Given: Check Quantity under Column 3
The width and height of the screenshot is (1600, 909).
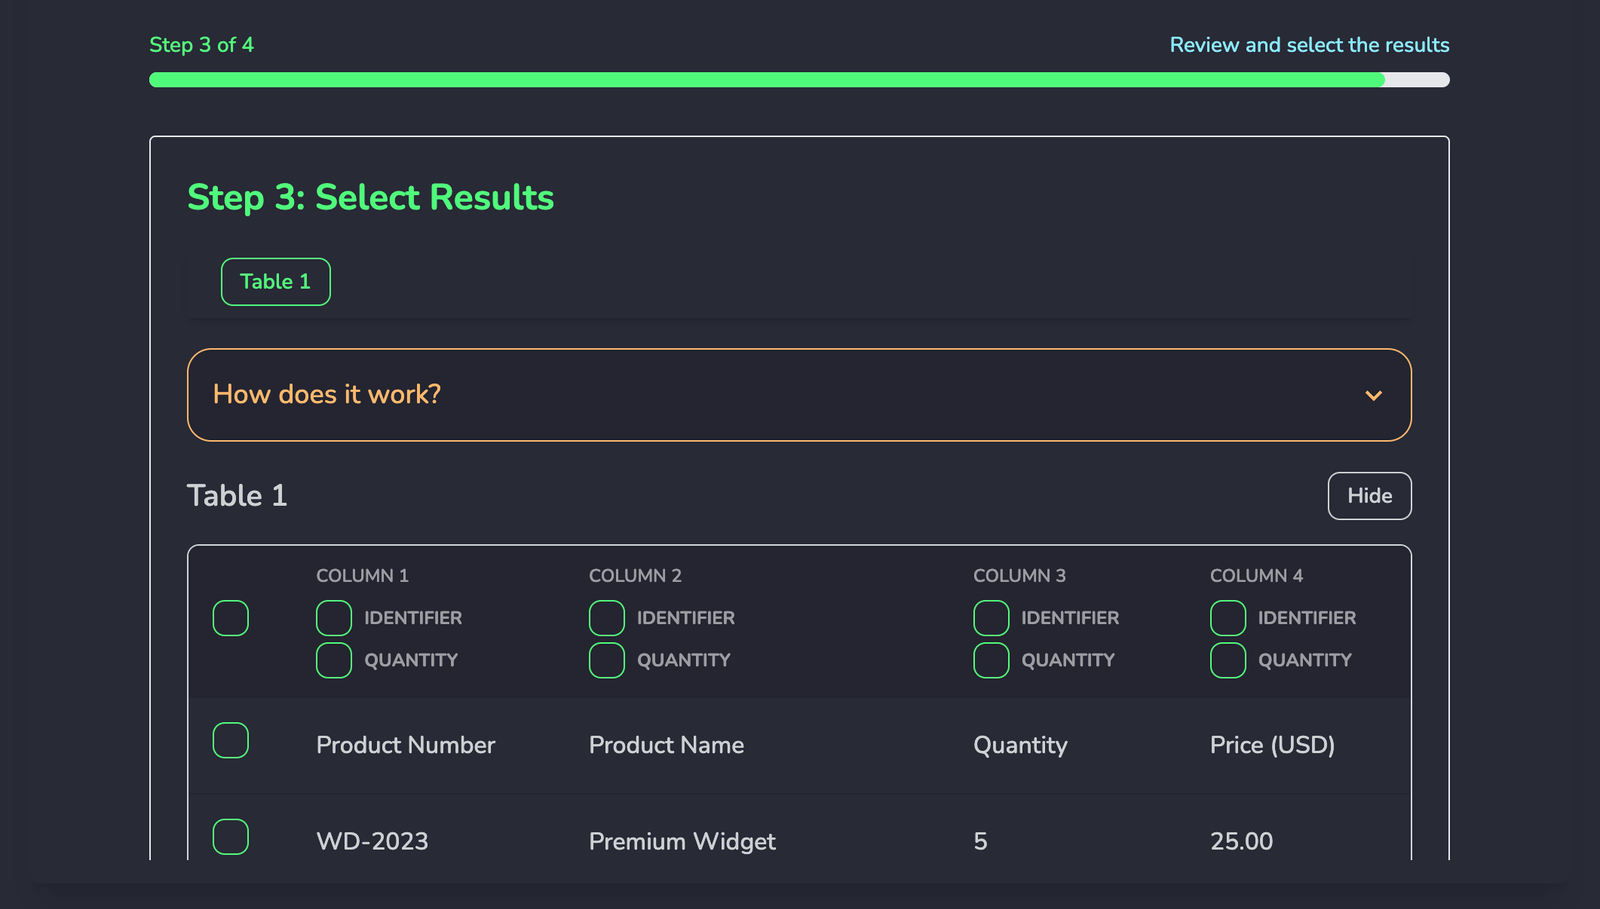Looking at the screenshot, I should click(x=990, y=660).
